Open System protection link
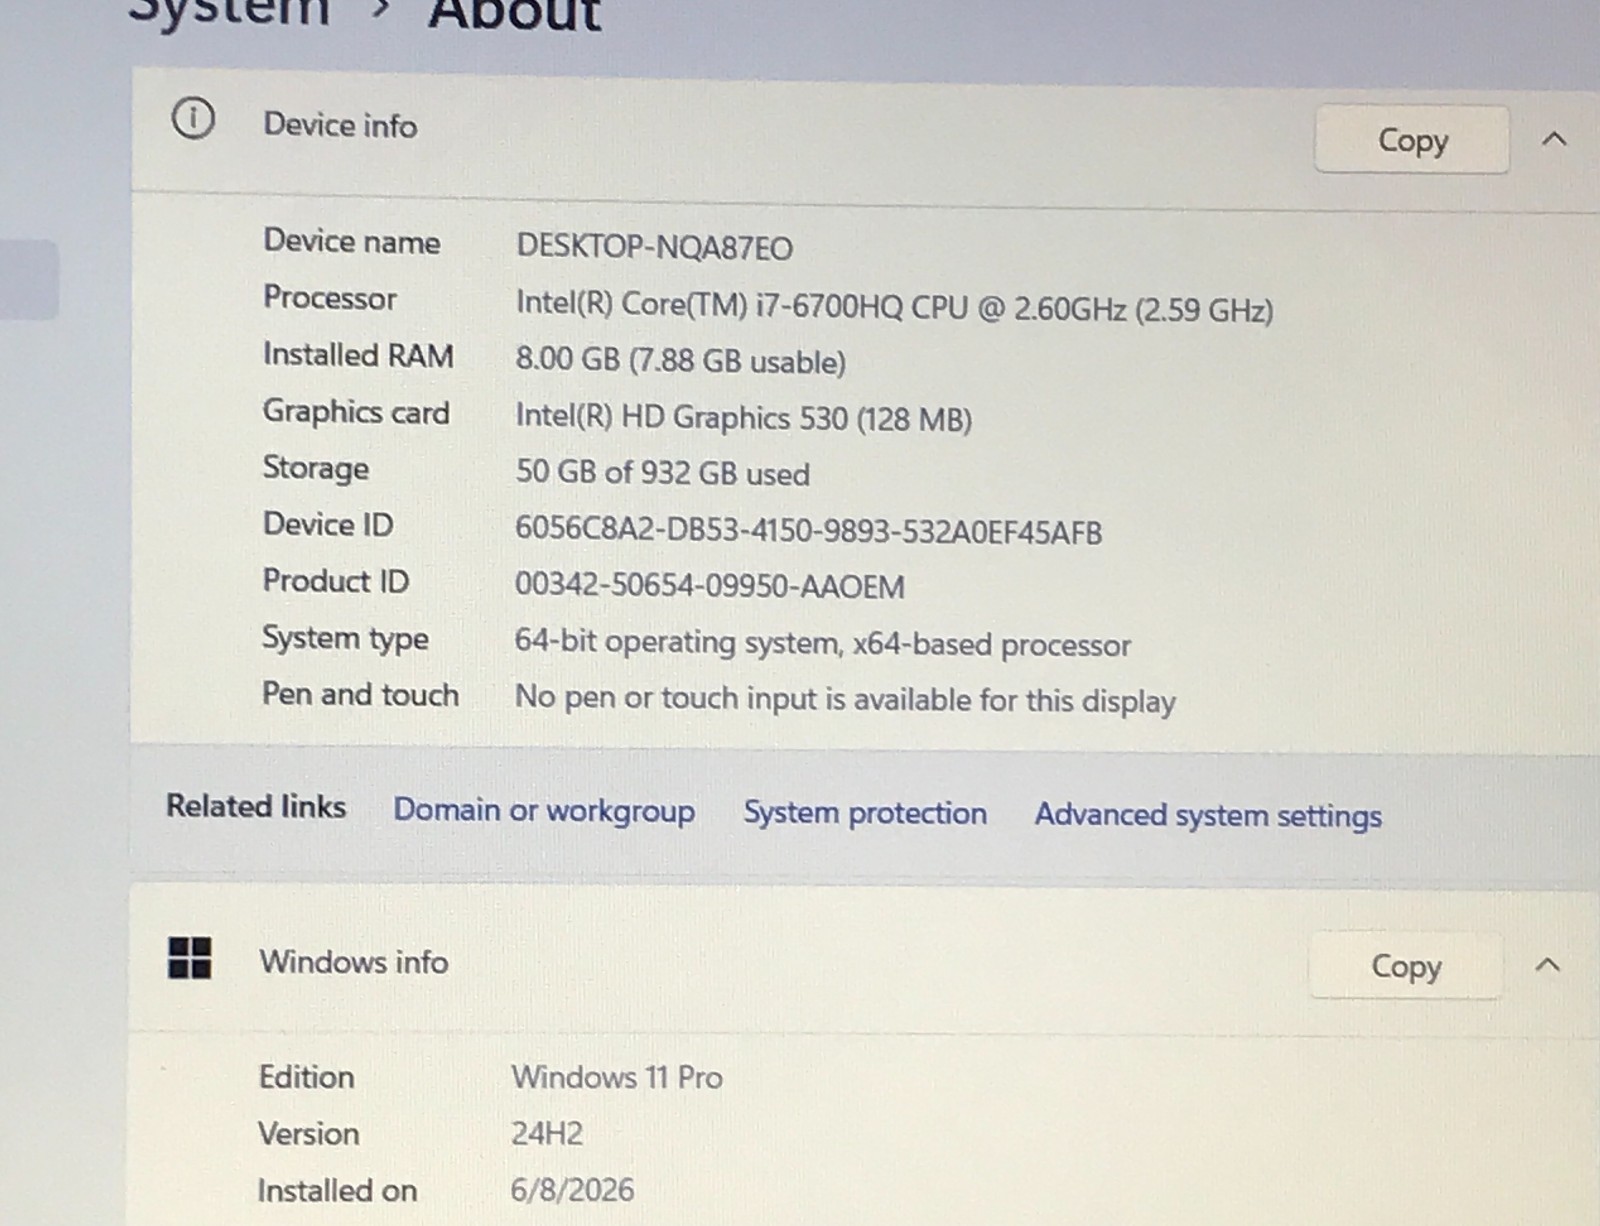1600x1226 pixels. pos(865,813)
